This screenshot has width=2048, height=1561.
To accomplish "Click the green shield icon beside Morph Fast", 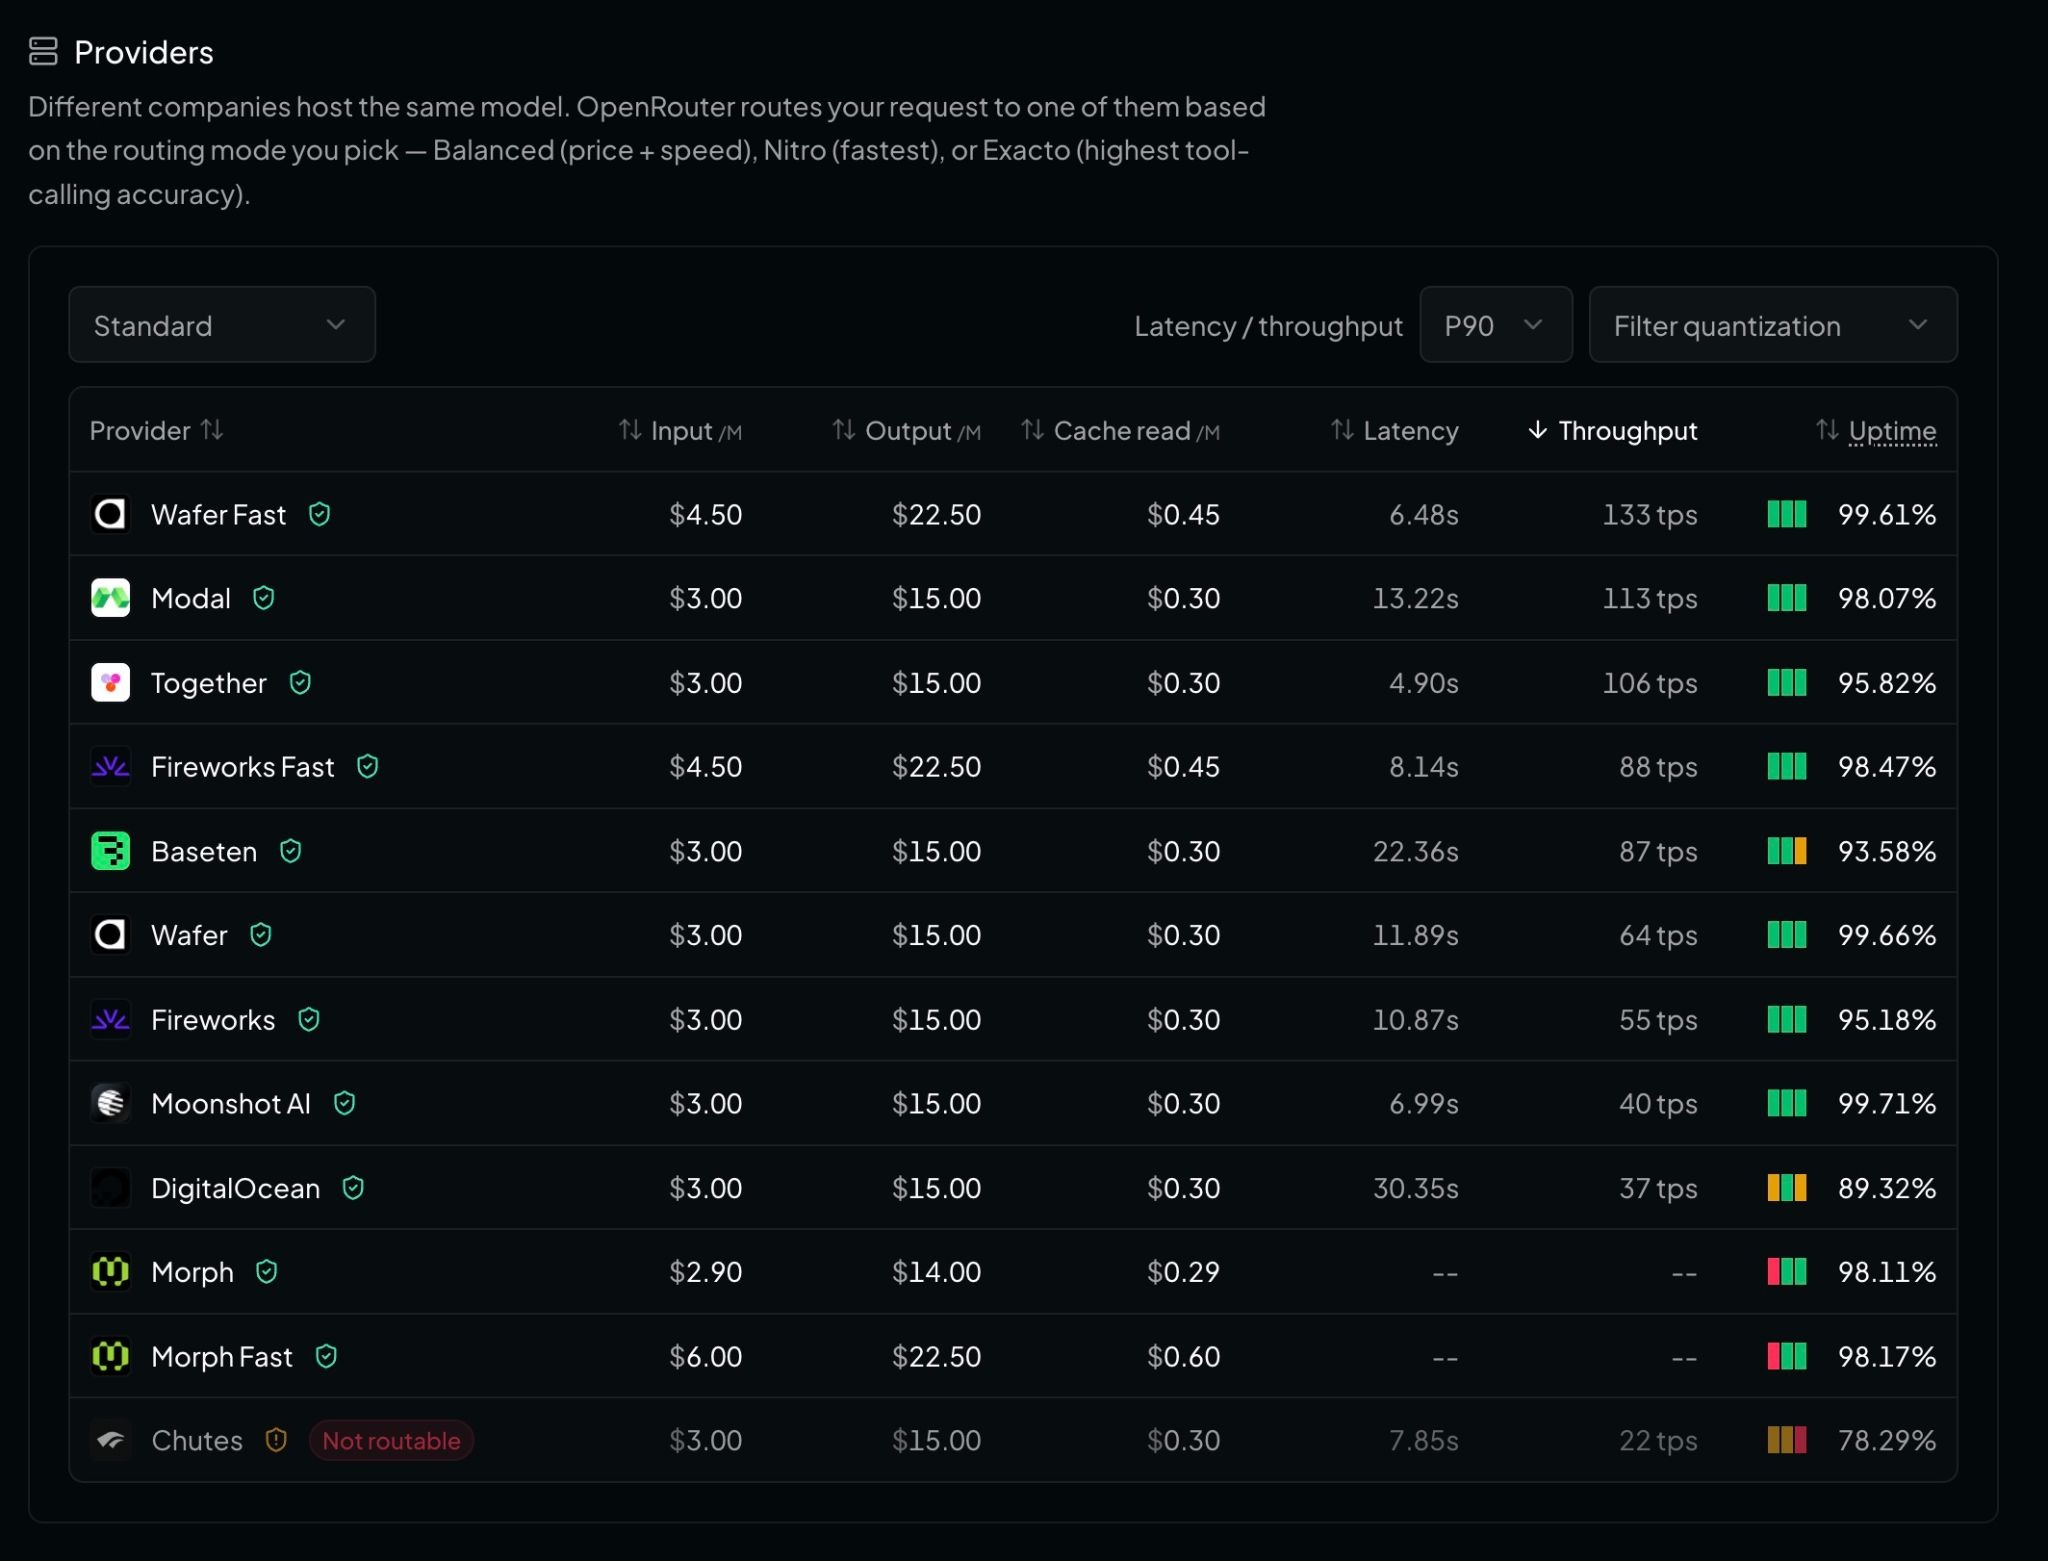I will [x=326, y=1356].
